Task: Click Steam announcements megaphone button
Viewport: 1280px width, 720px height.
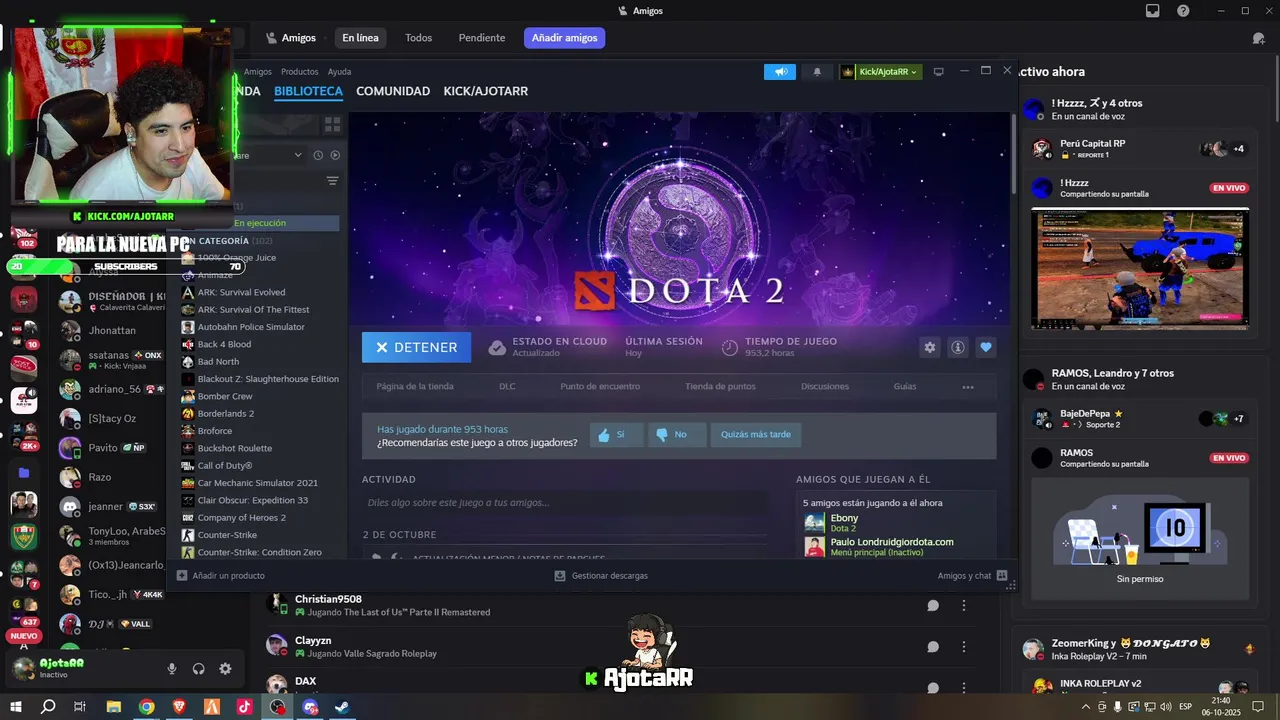Action: [780, 72]
